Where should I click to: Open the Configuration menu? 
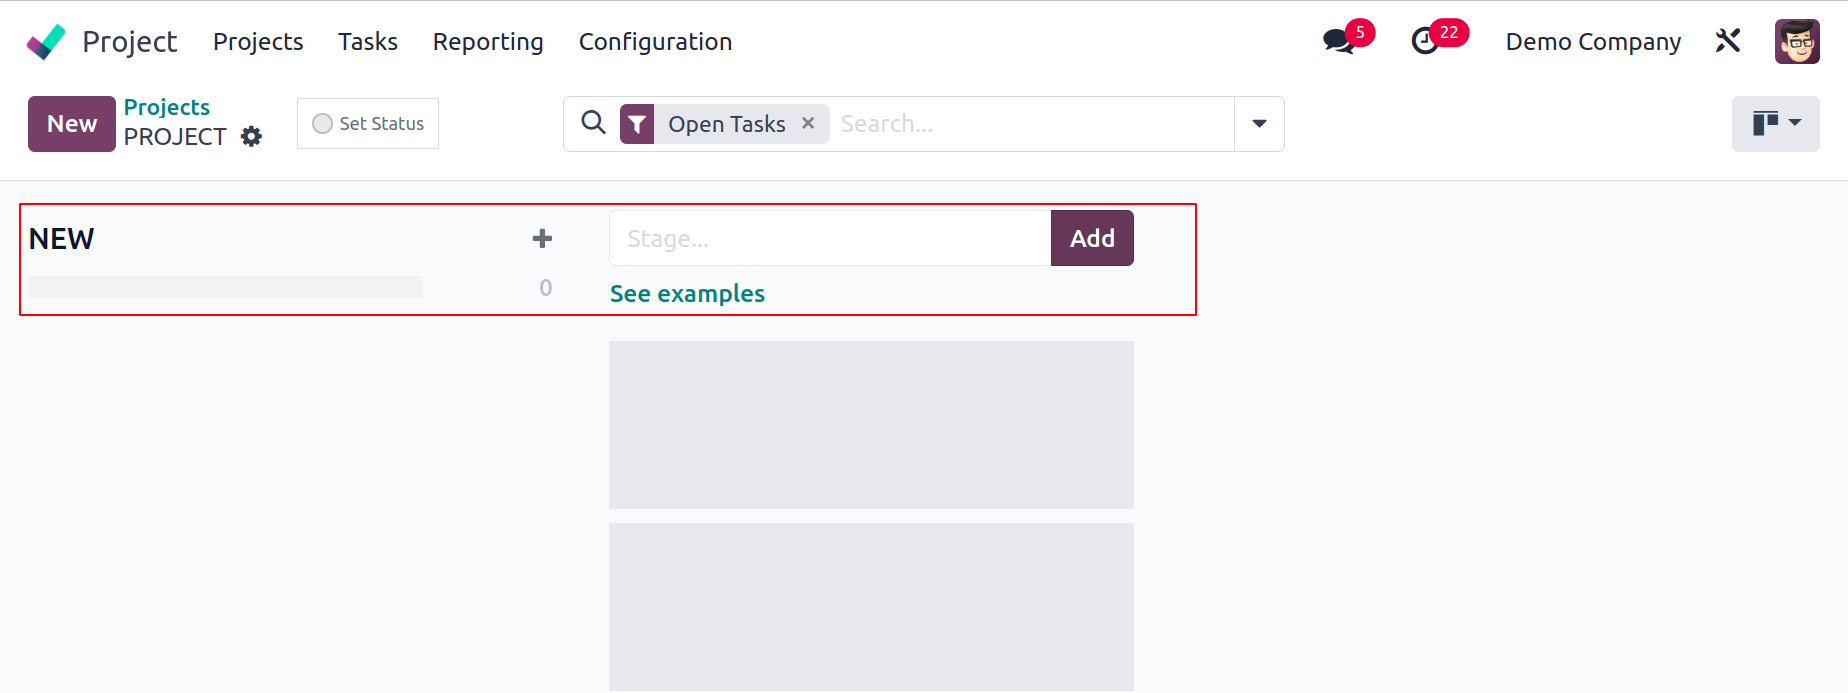tap(655, 42)
